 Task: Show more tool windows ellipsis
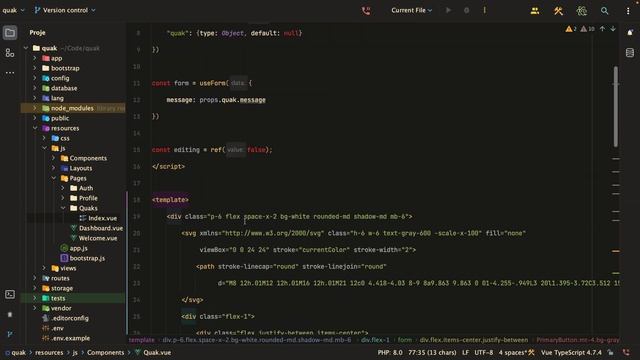(10, 73)
